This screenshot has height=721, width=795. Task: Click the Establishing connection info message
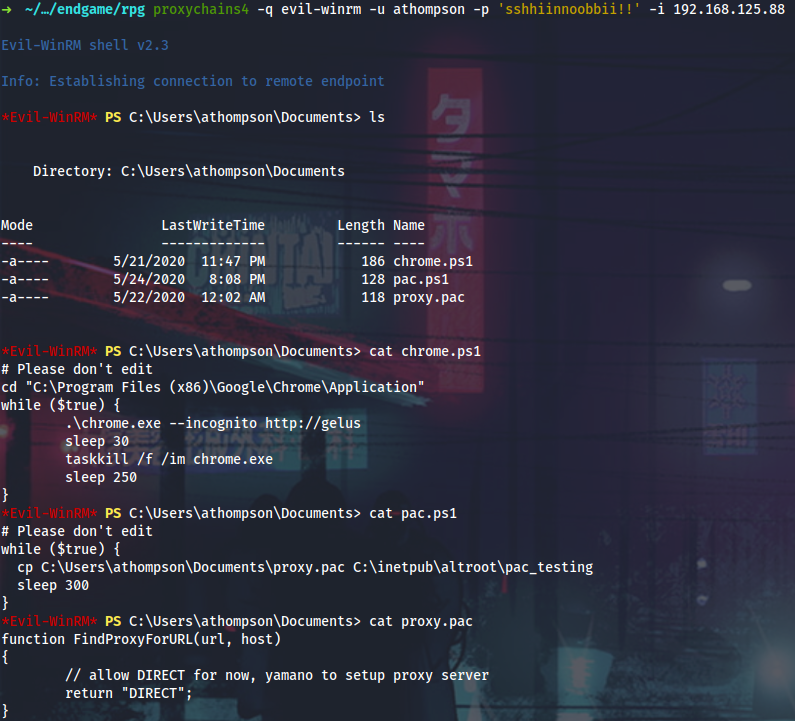point(192,81)
